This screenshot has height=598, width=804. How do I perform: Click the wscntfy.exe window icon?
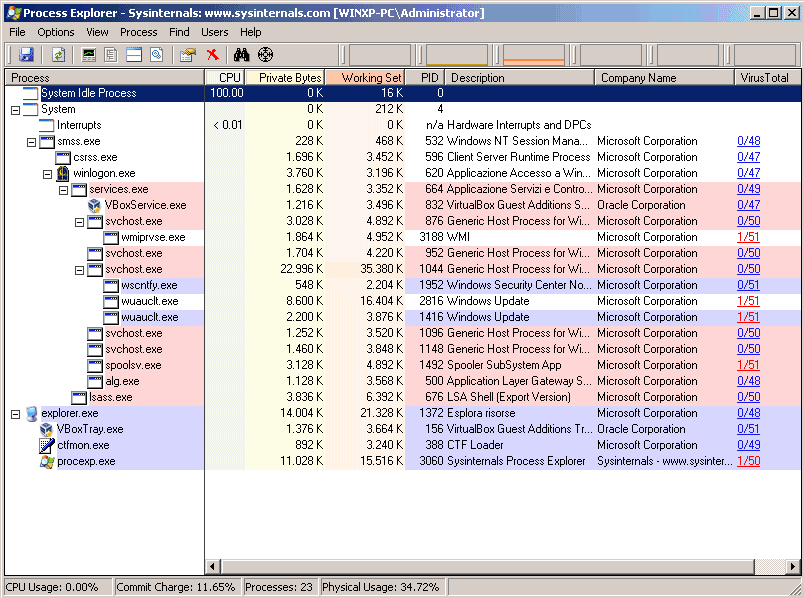(x=110, y=286)
